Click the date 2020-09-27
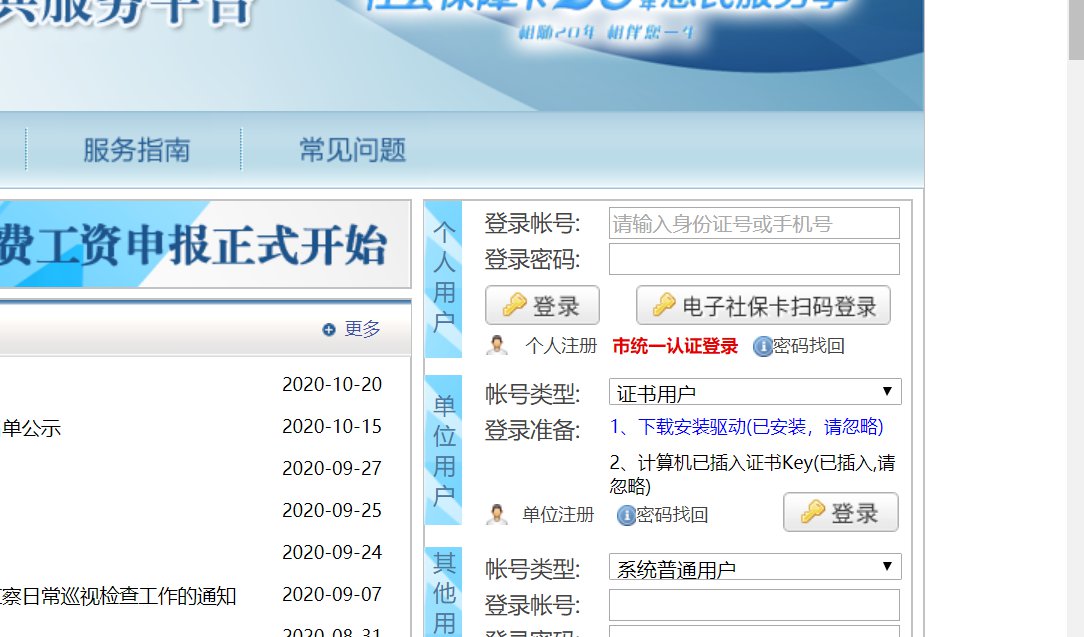This screenshot has height=637, width=1084. point(332,469)
